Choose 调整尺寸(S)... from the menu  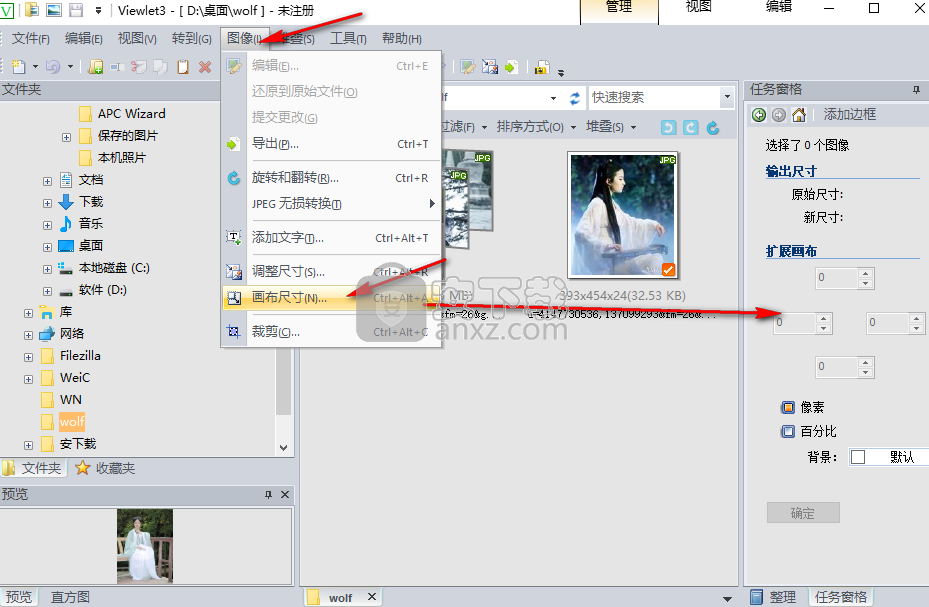pos(332,272)
